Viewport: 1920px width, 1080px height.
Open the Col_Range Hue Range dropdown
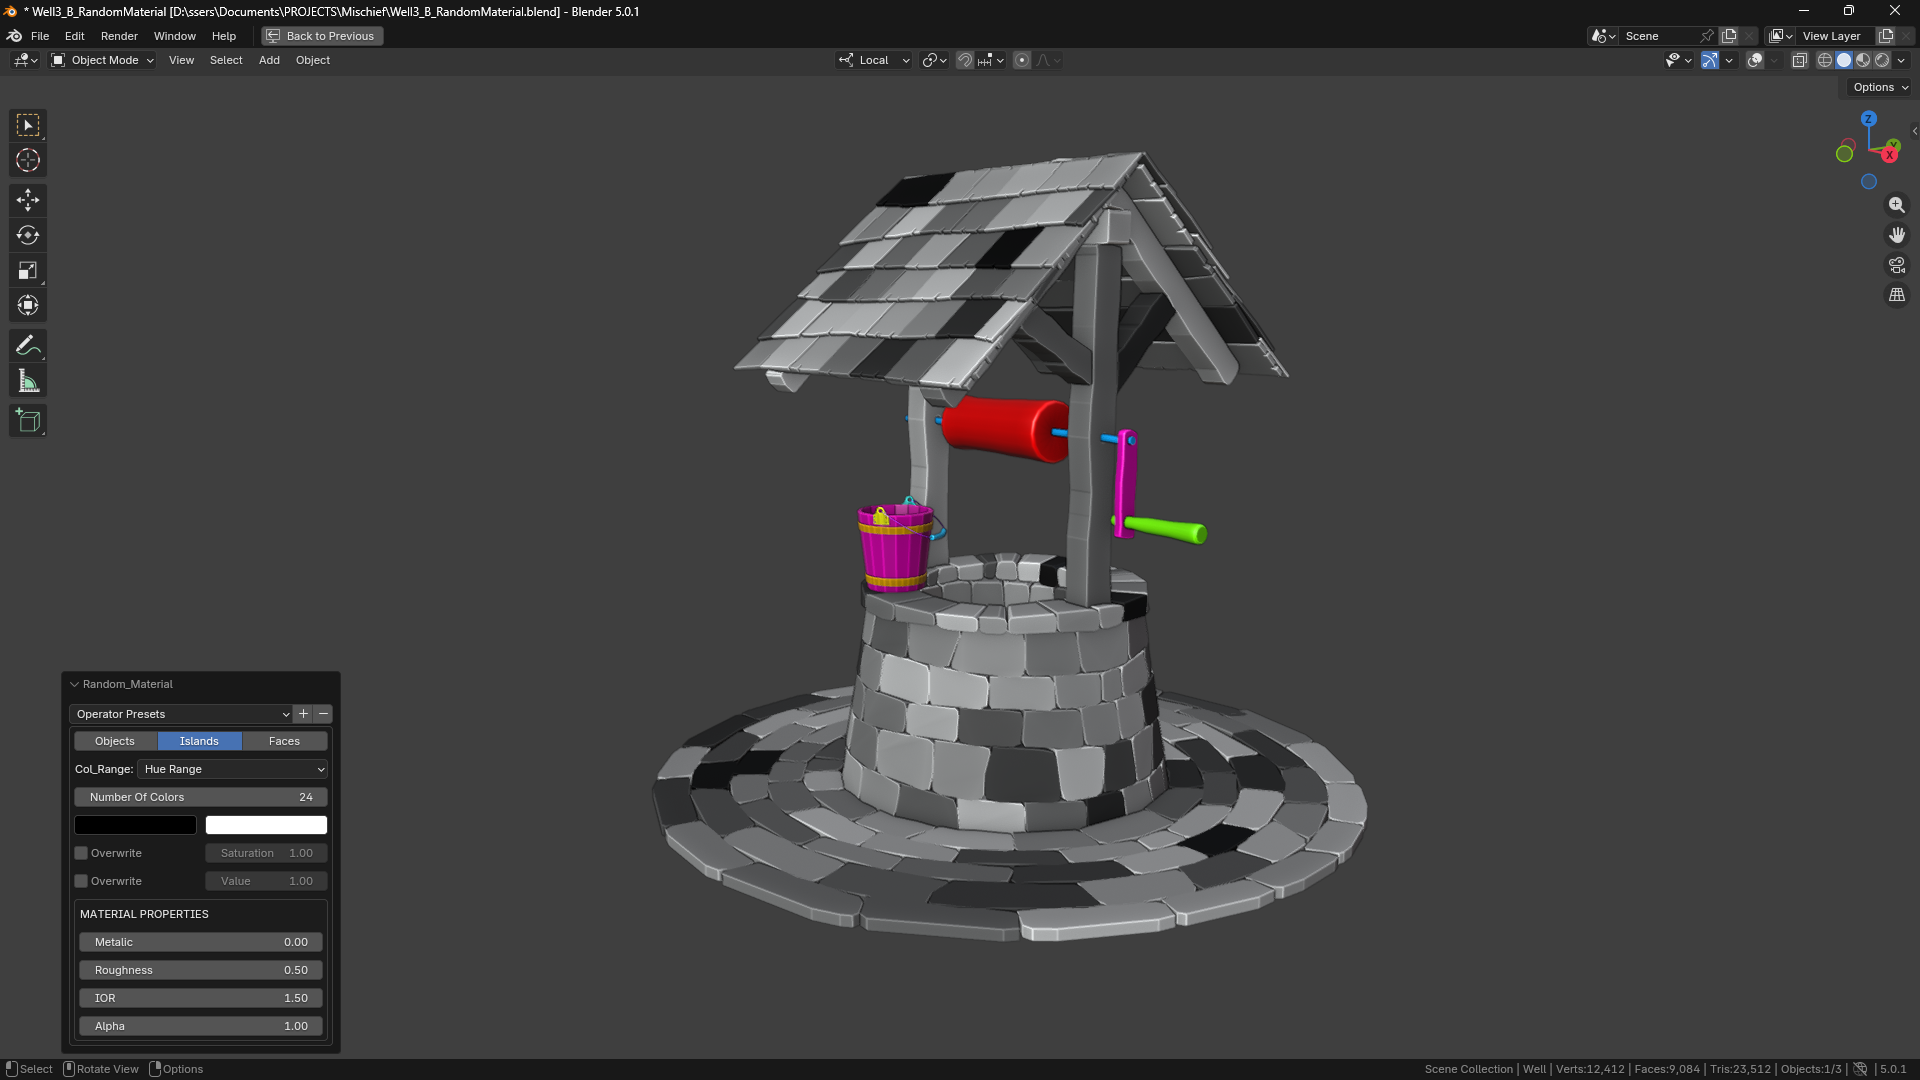pos(233,769)
